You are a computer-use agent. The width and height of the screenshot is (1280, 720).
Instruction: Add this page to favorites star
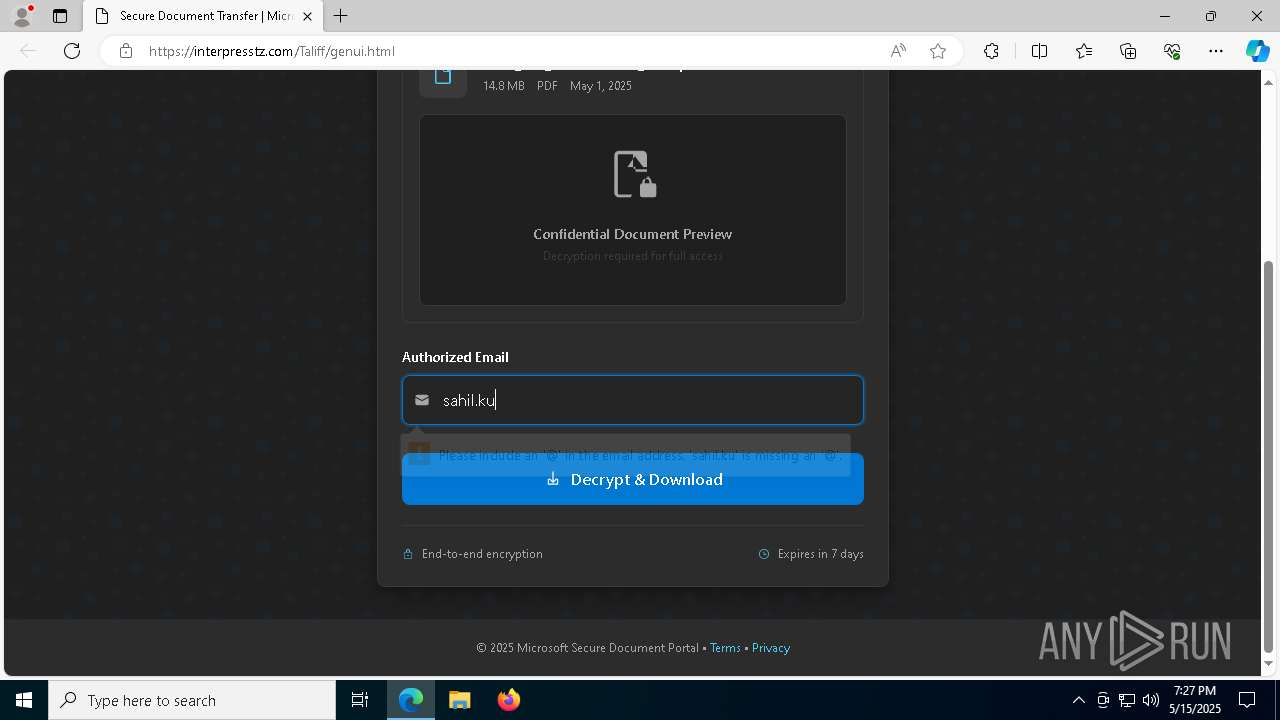click(938, 51)
